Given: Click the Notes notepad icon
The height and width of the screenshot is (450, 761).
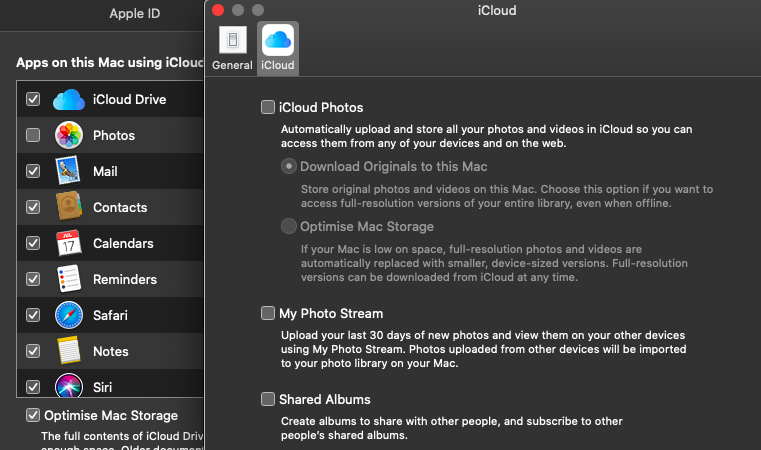Looking at the screenshot, I should tap(68, 351).
